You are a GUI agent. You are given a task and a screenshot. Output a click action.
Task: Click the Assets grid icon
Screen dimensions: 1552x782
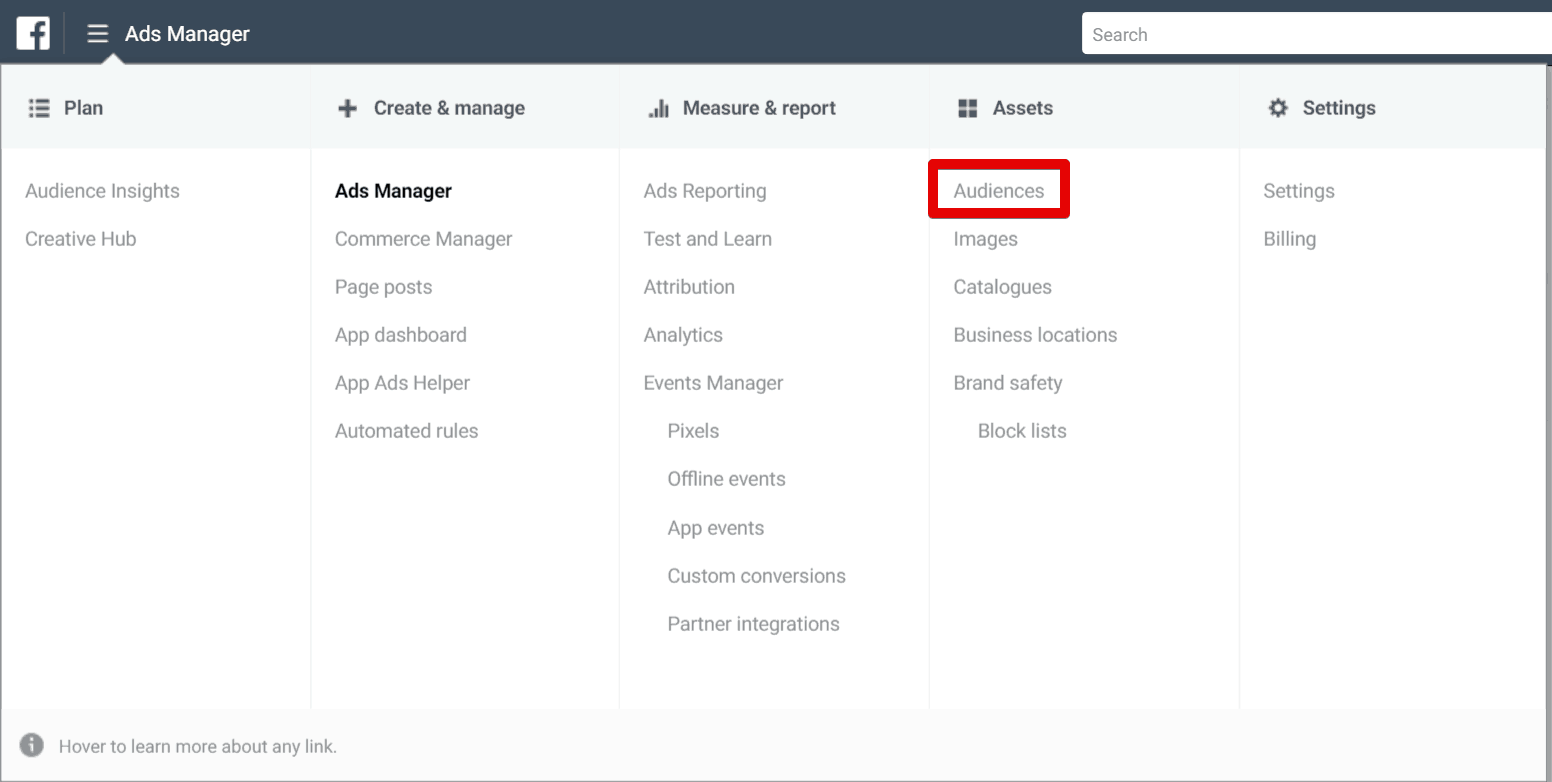967,108
